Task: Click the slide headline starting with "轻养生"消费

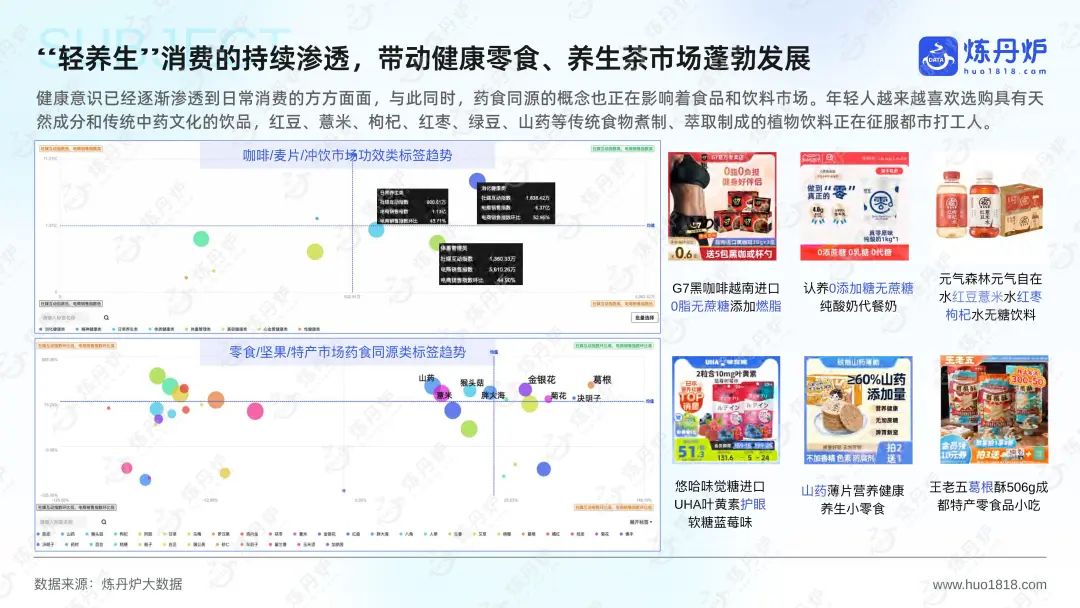Action: tap(424, 60)
